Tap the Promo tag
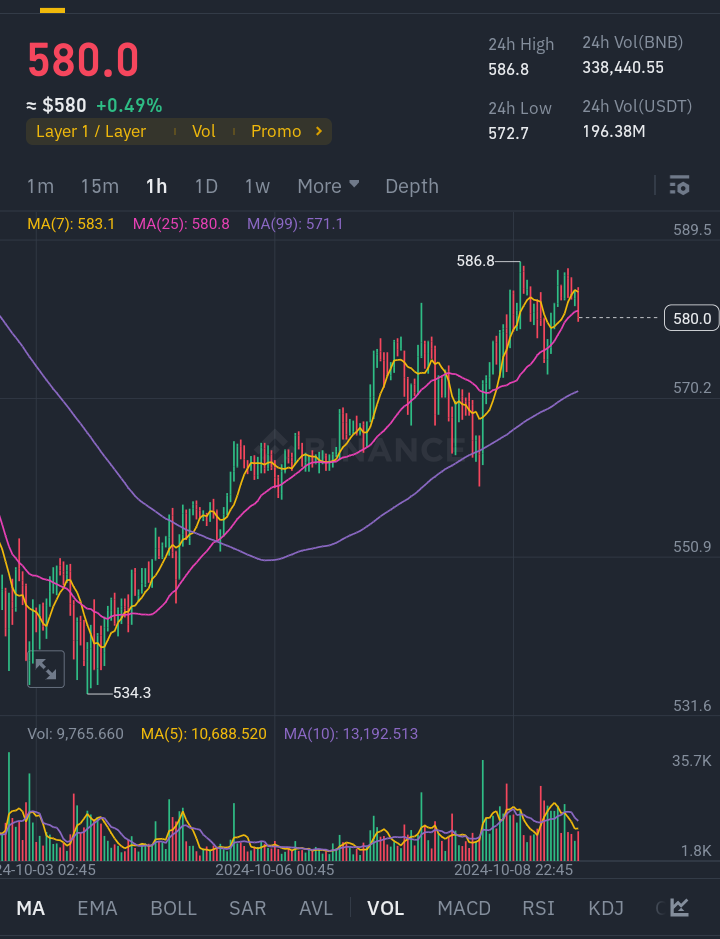This screenshot has width=720, height=939. [276, 131]
